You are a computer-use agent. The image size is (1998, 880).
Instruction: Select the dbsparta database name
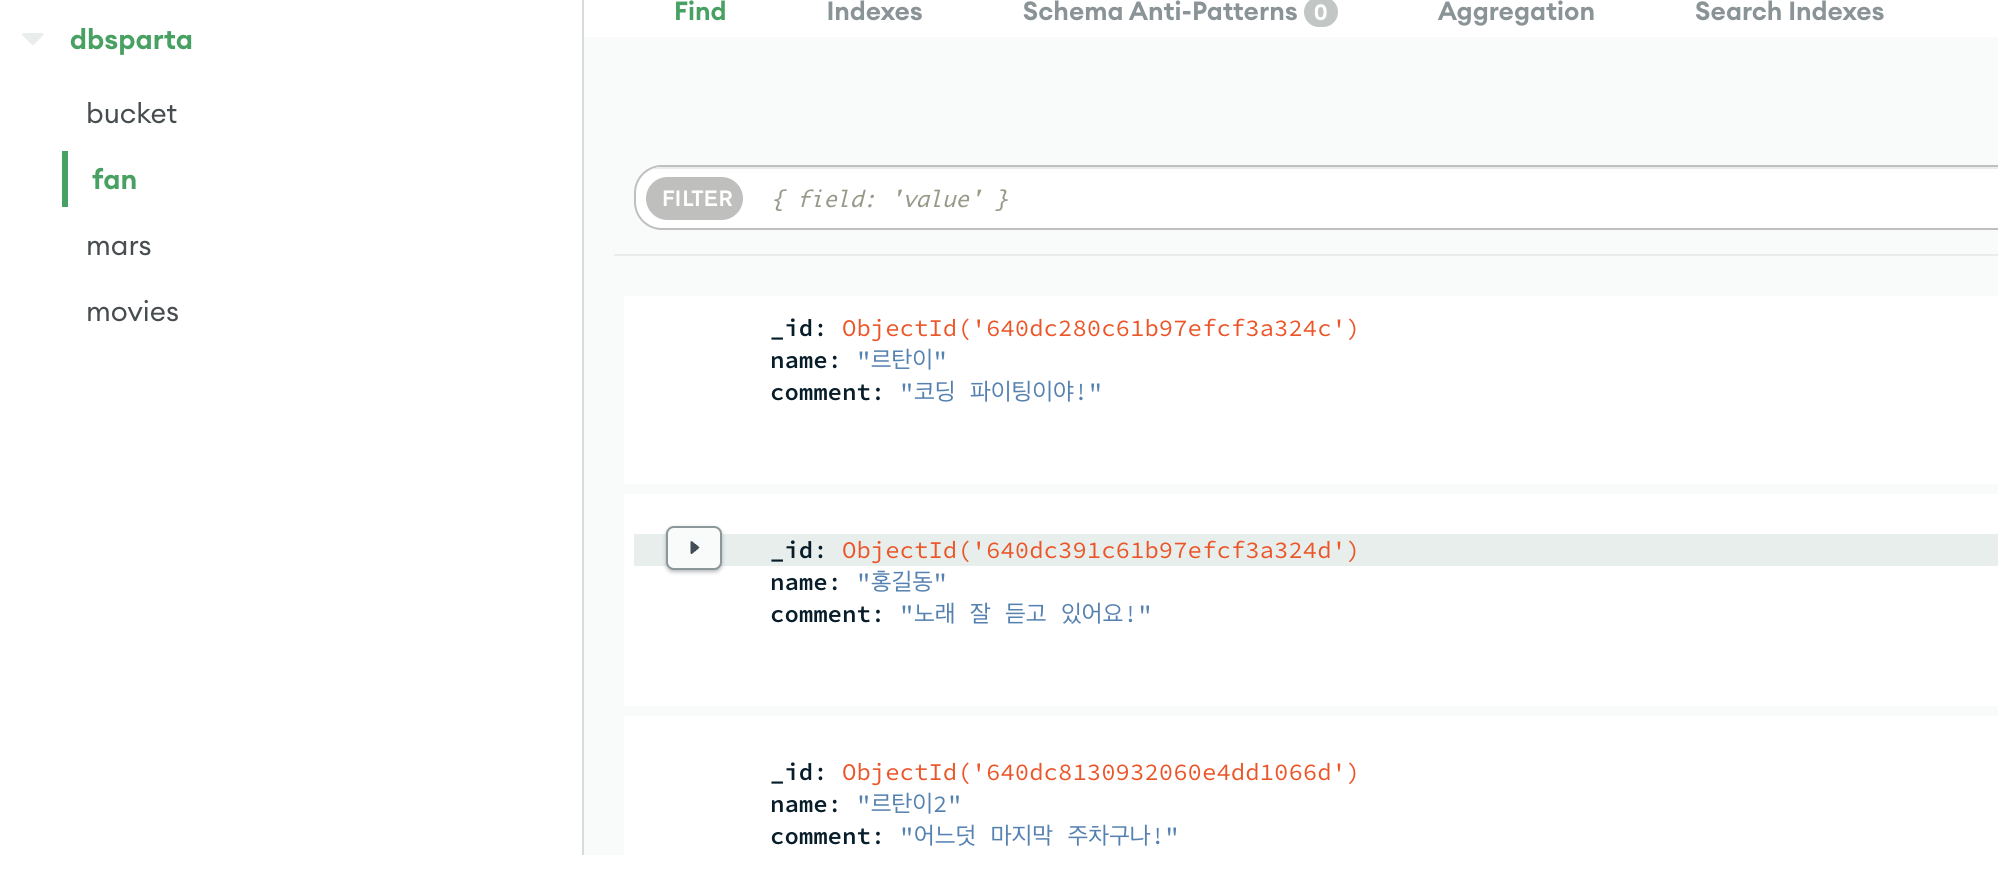pyautogui.click(x=131, y=40)
